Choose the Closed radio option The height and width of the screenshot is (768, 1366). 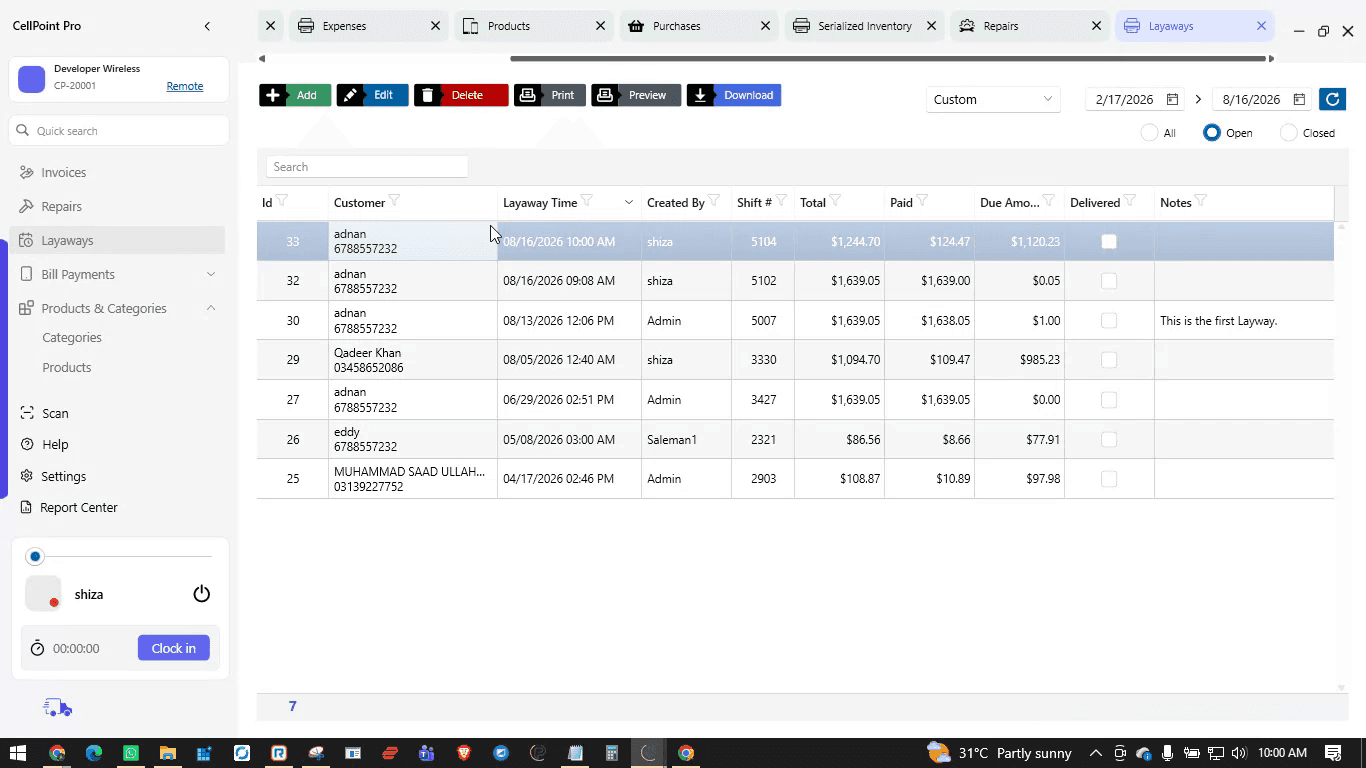point(1289,132)
